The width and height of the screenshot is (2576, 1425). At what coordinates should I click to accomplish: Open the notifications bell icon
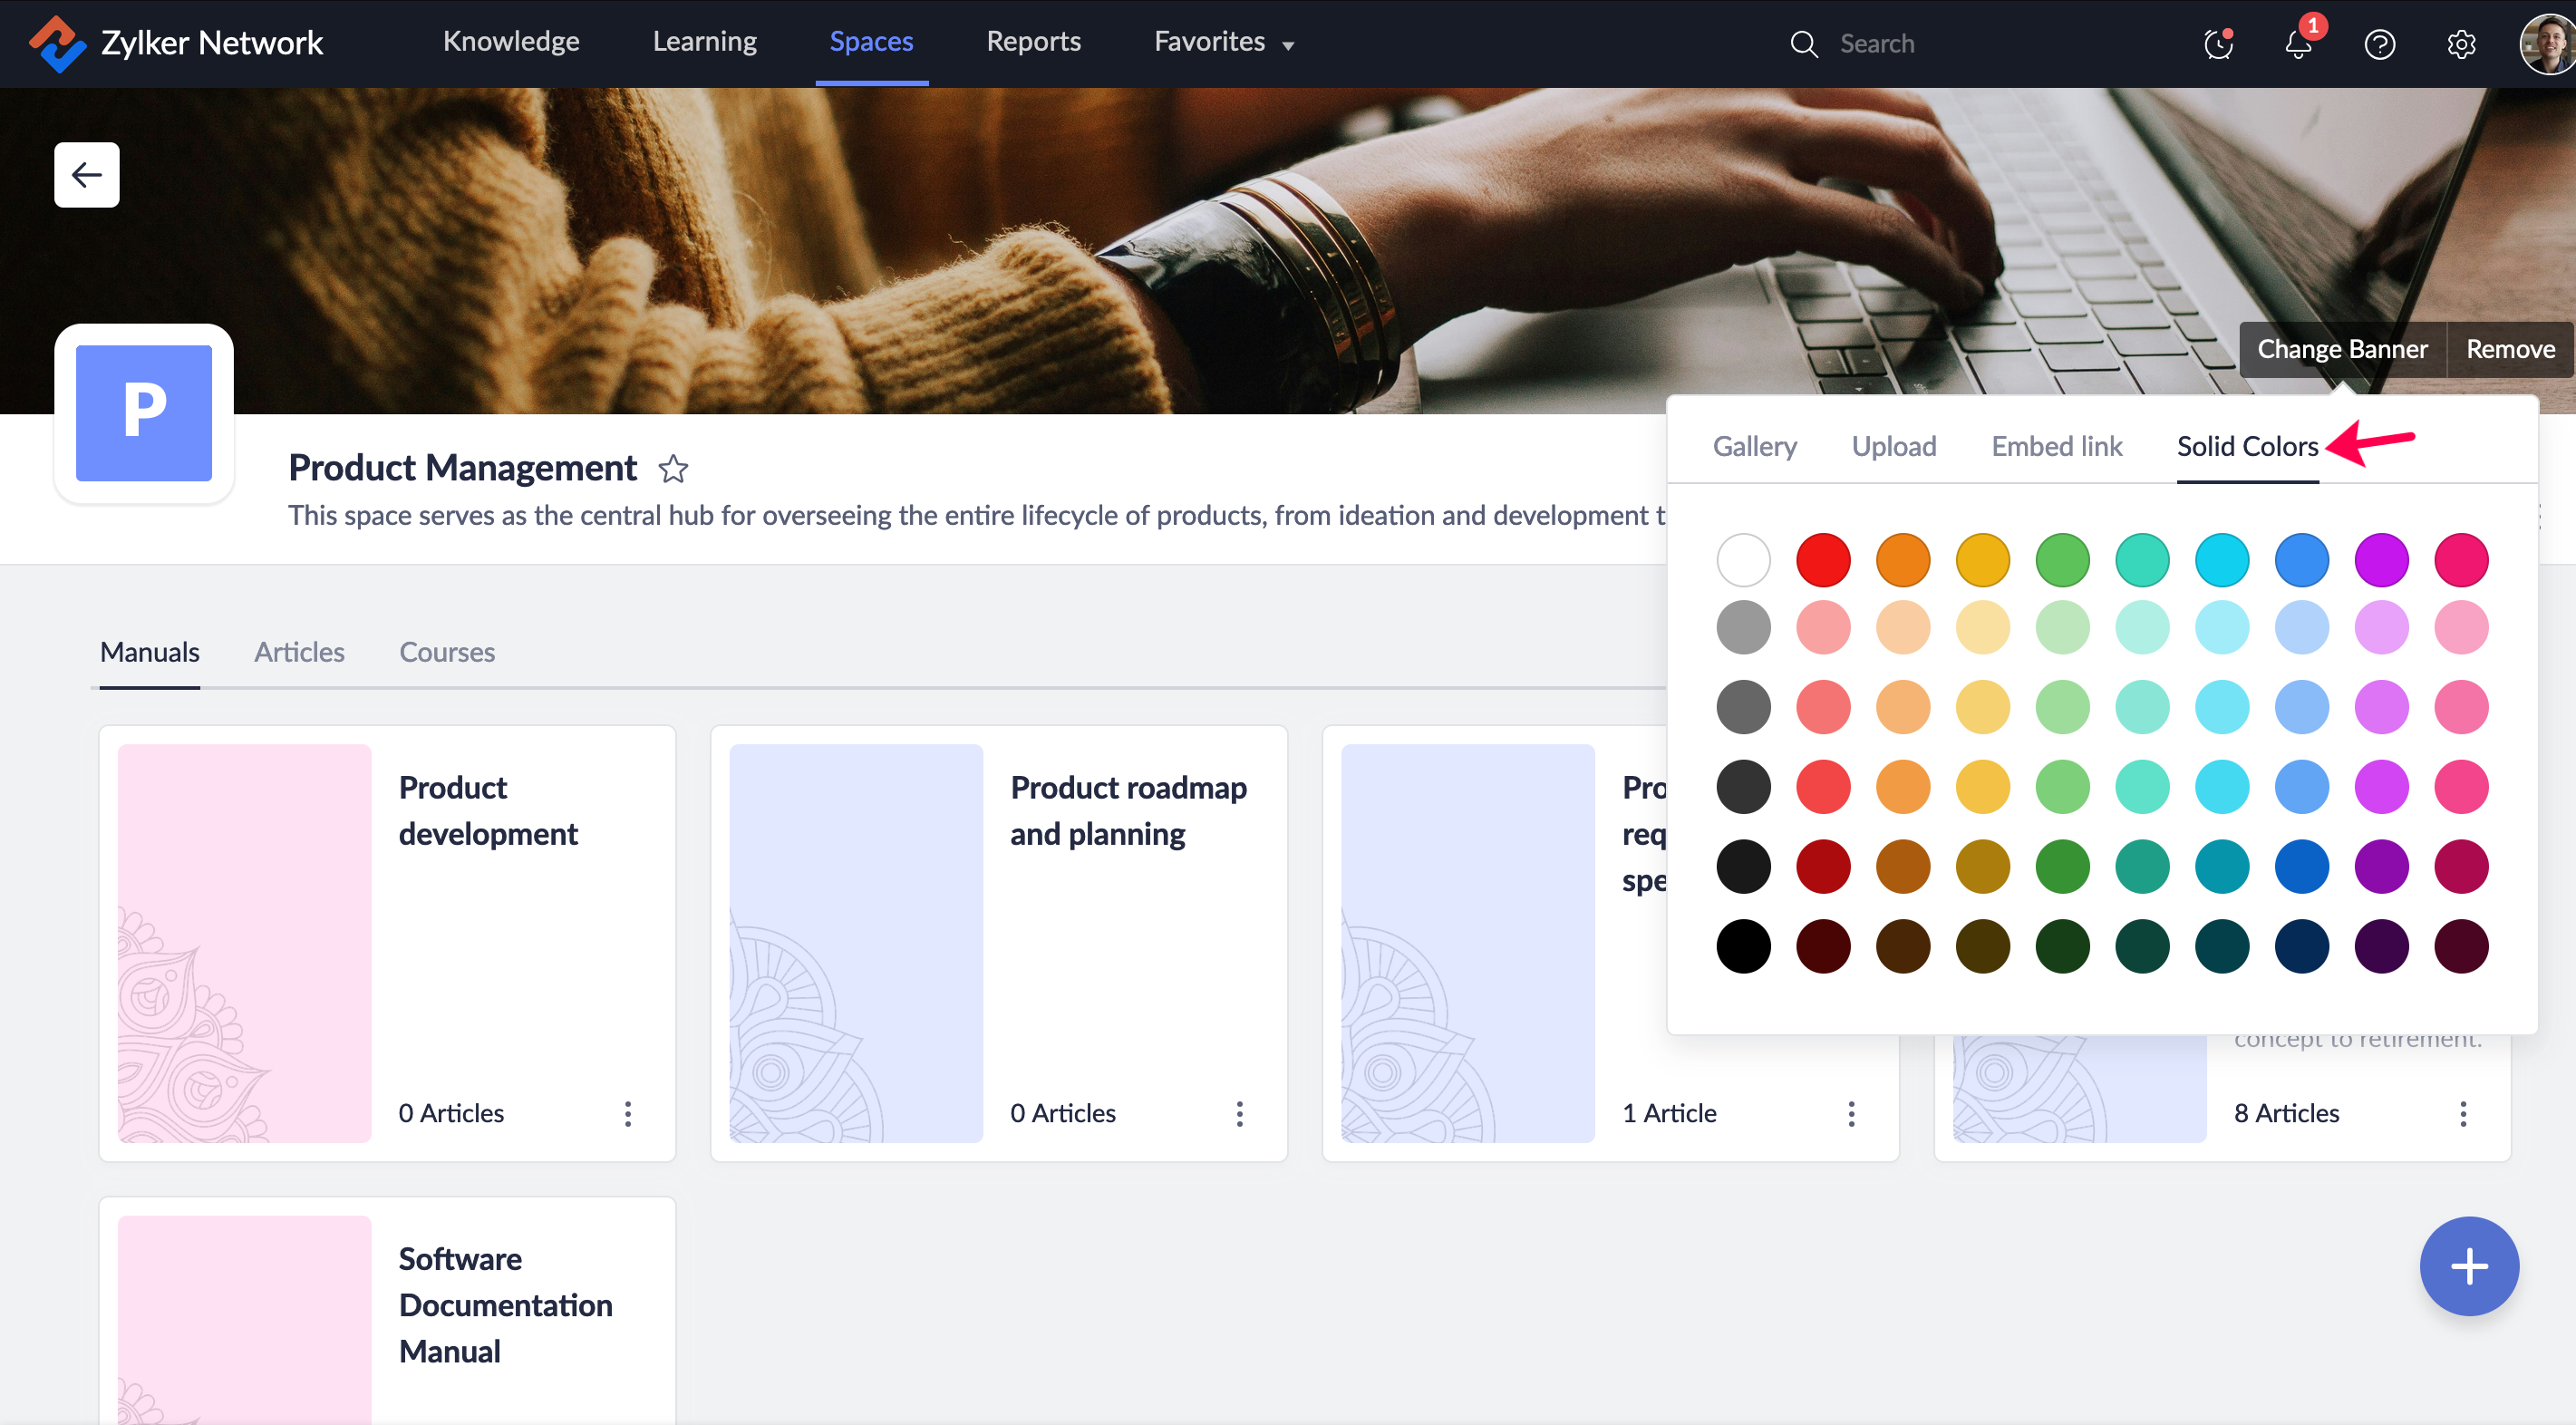(x=2298, y=44)
